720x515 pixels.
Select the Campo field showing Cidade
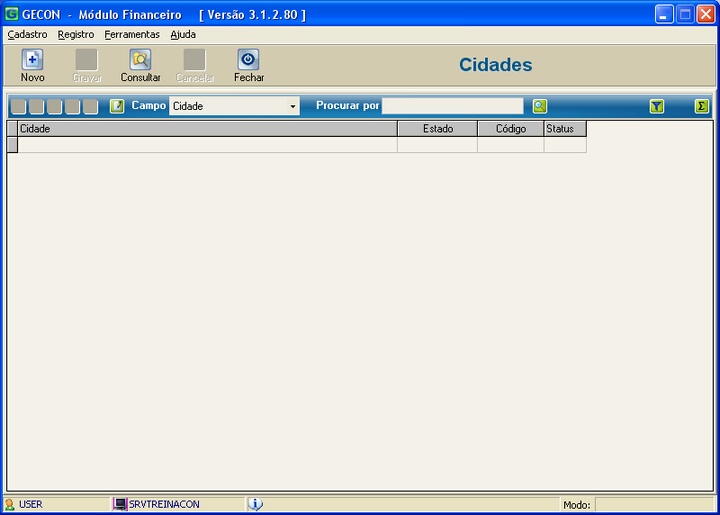tap(234, 106)
